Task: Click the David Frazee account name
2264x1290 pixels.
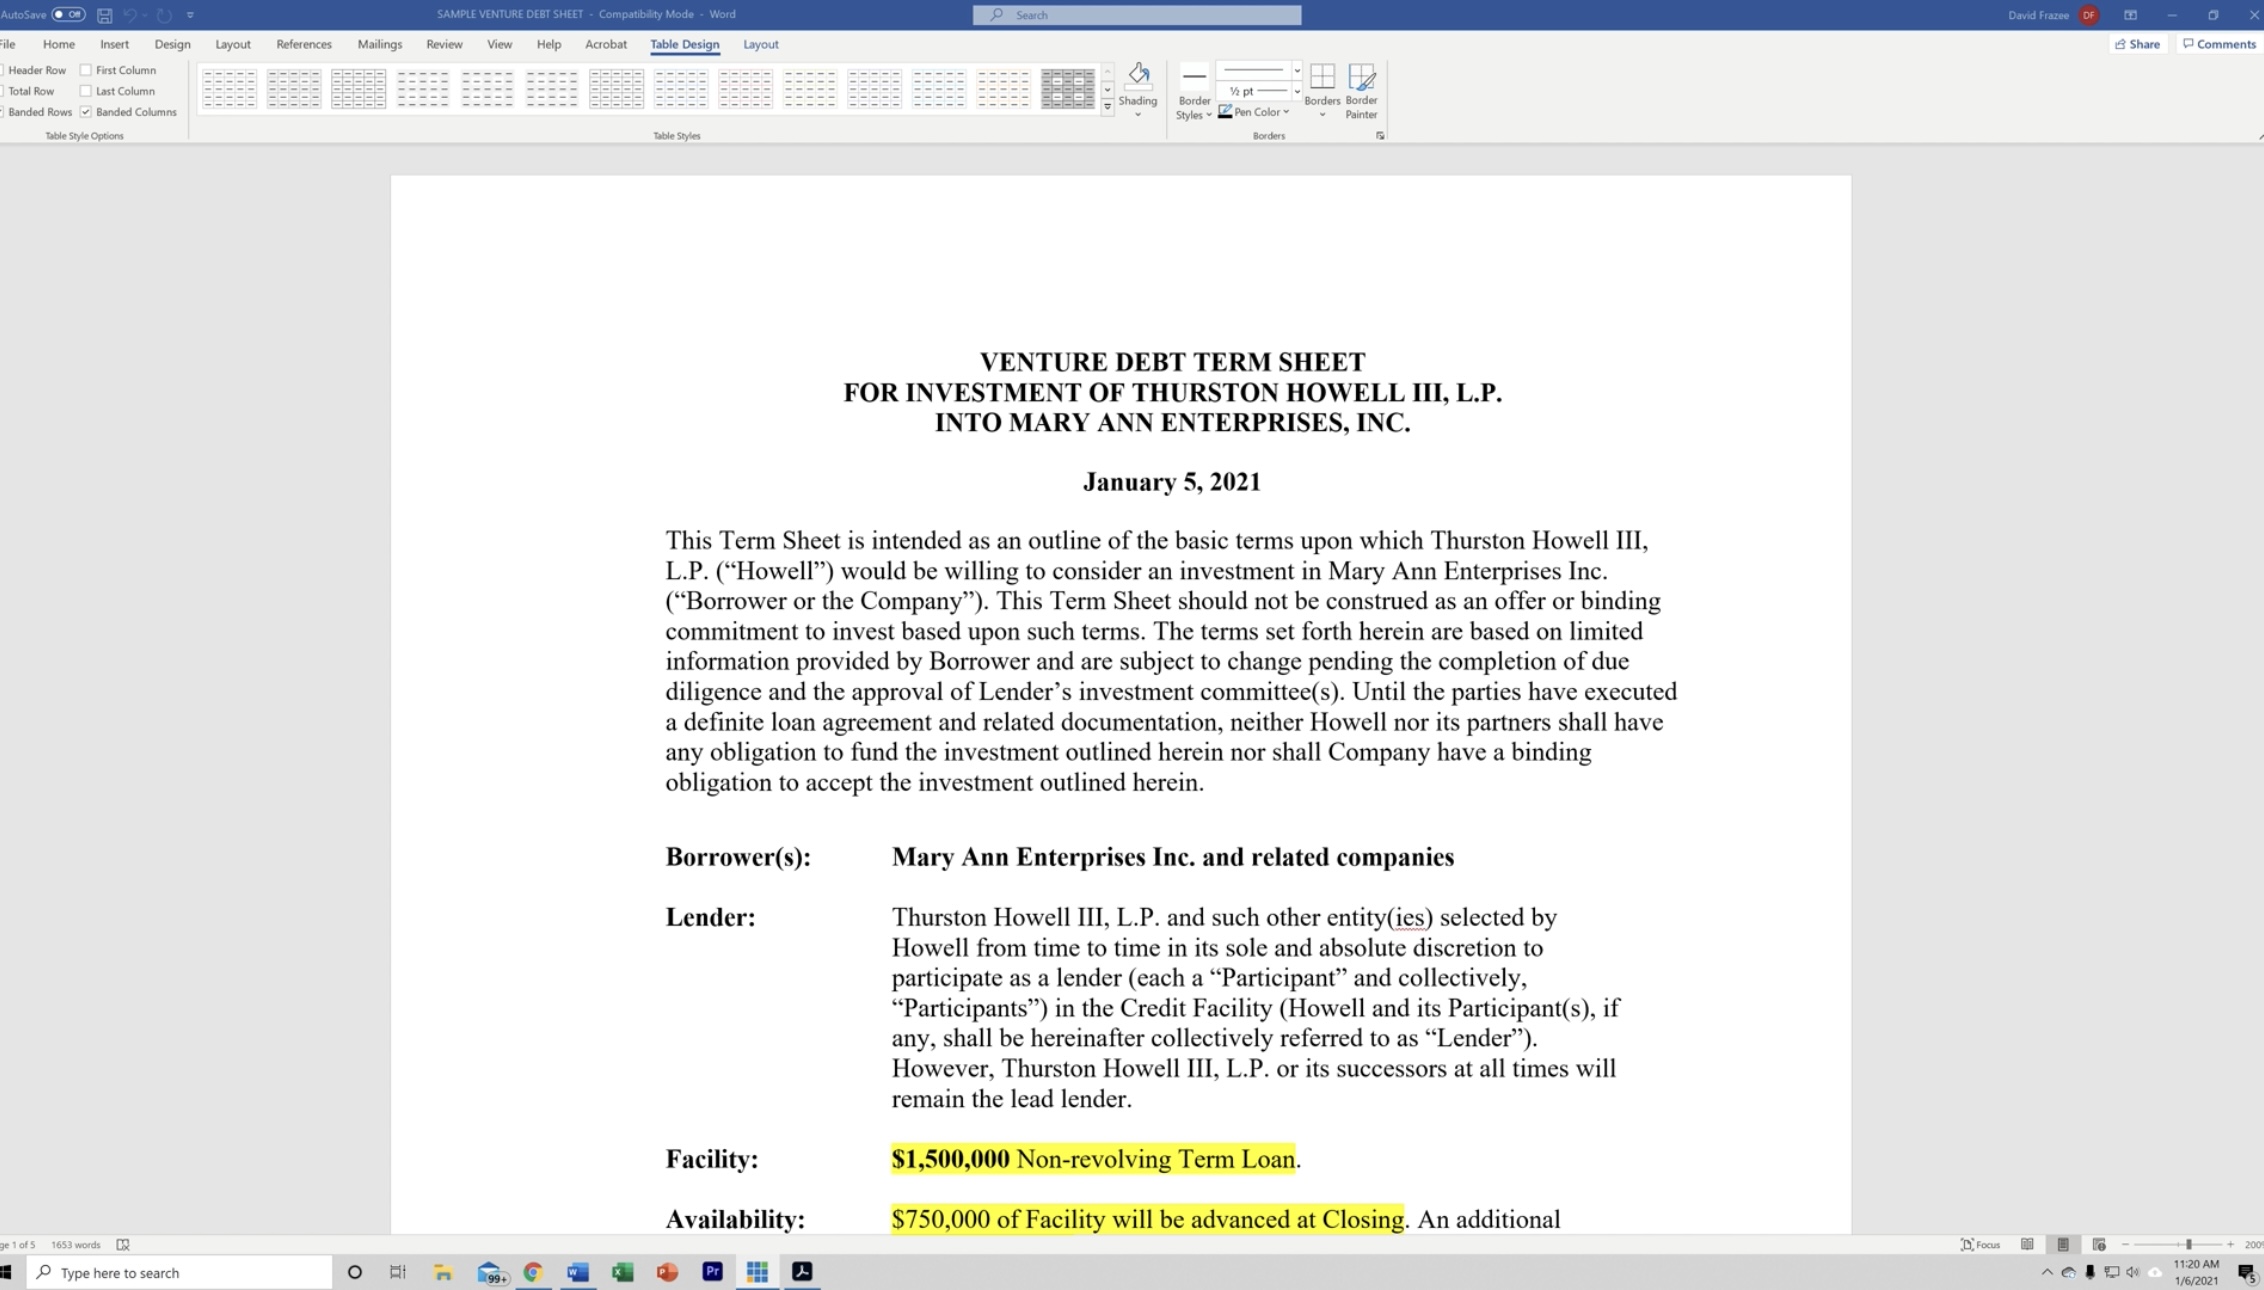Action: [x=2038, y=15]
